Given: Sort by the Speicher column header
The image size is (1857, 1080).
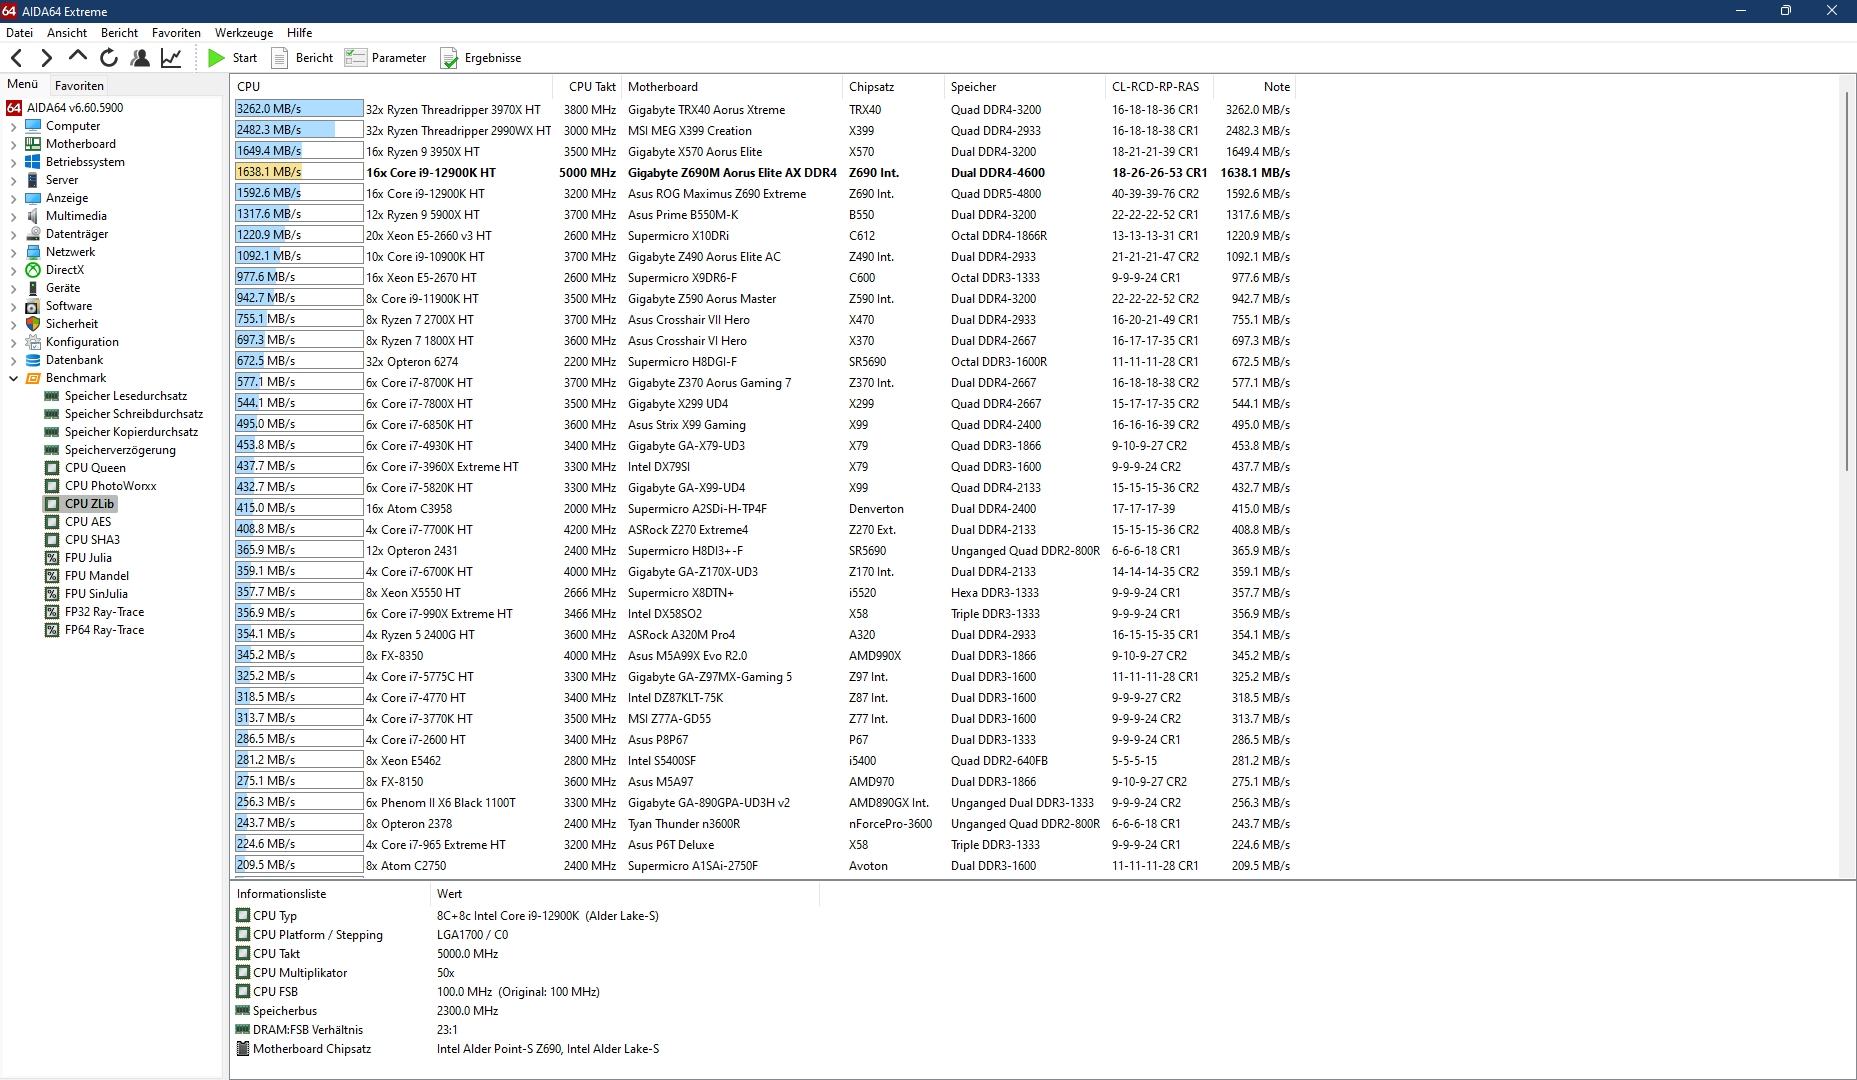Looking at the screenshot, I should 1025,87.
